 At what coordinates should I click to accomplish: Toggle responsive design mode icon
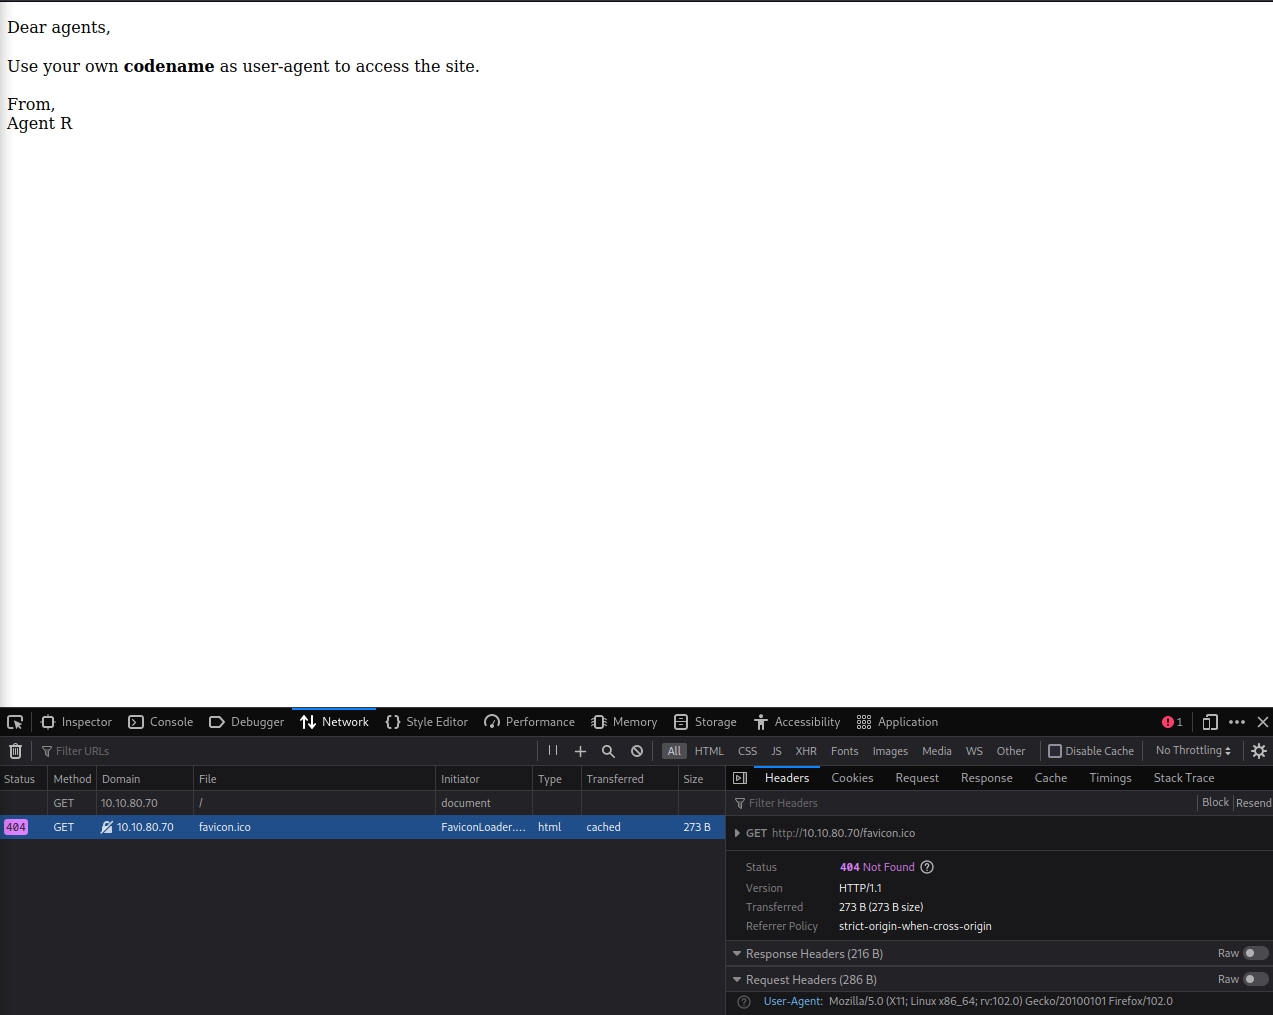1210,722
